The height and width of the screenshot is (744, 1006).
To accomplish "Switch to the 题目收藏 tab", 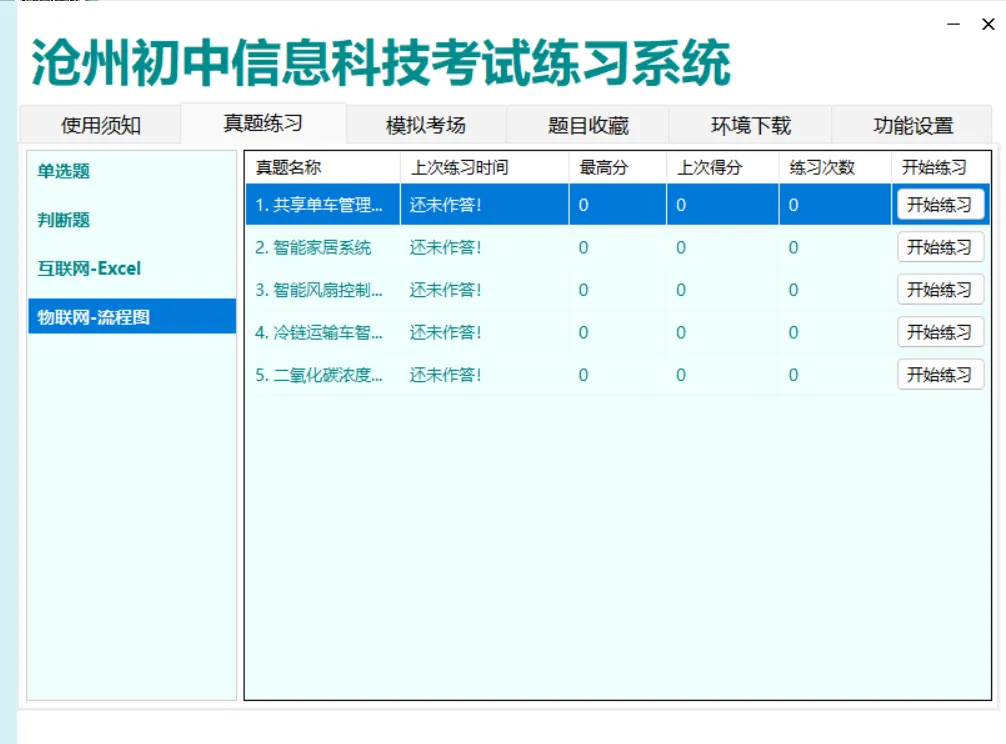I will (x=585, y=124).
